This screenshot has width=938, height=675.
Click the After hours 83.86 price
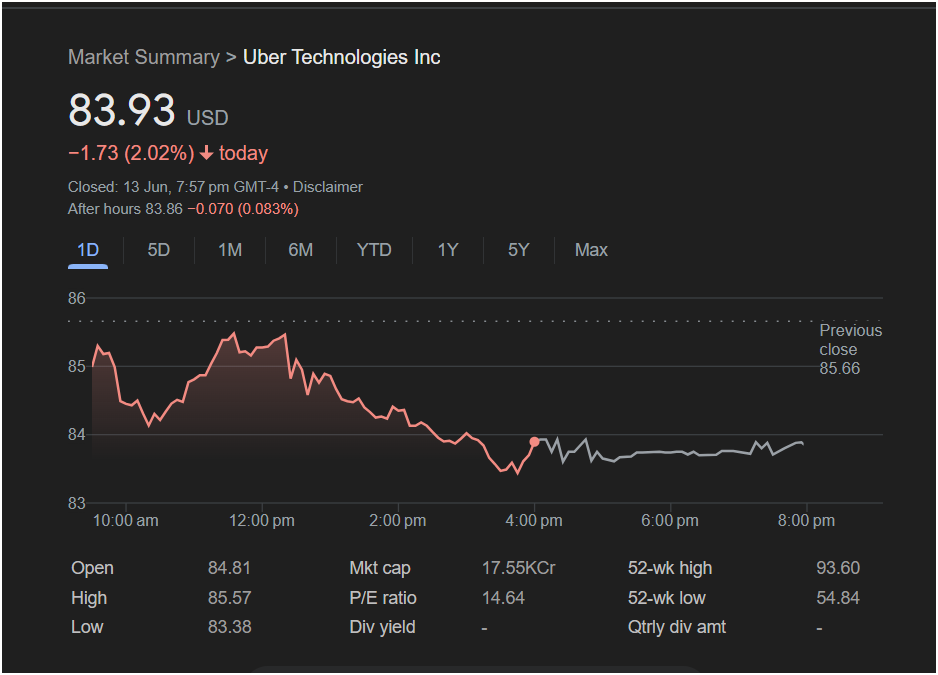[x=125, y=209]
